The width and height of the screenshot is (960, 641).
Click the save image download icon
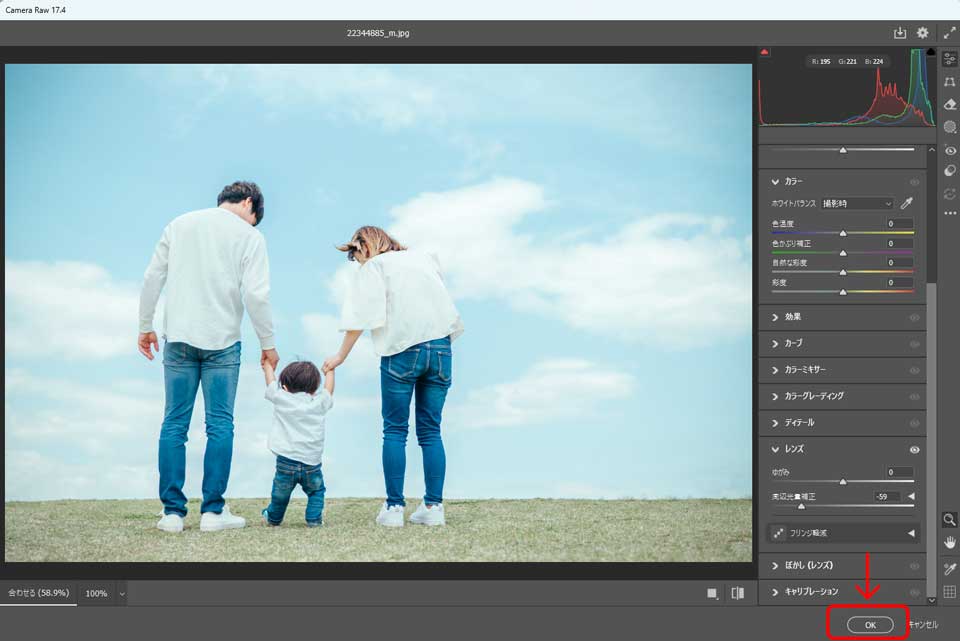point(899,33)
